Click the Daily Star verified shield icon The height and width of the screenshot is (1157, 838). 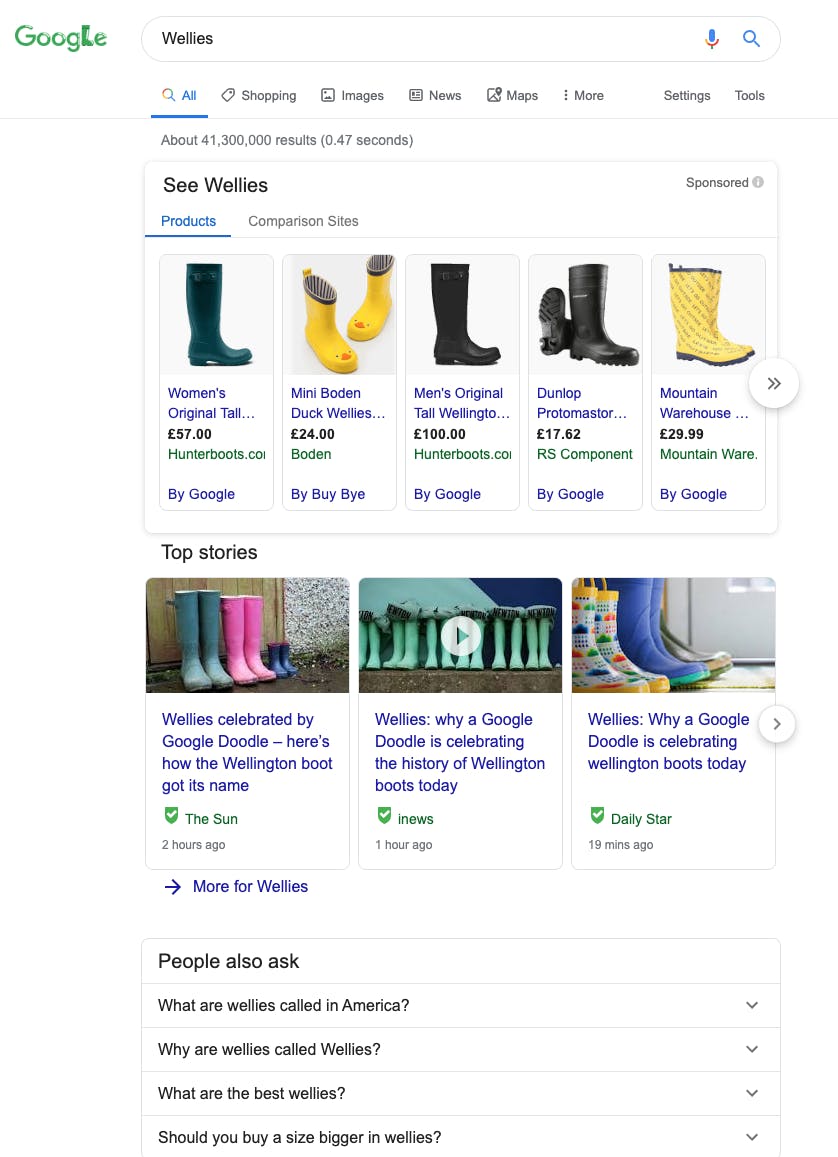pos(598,815)
